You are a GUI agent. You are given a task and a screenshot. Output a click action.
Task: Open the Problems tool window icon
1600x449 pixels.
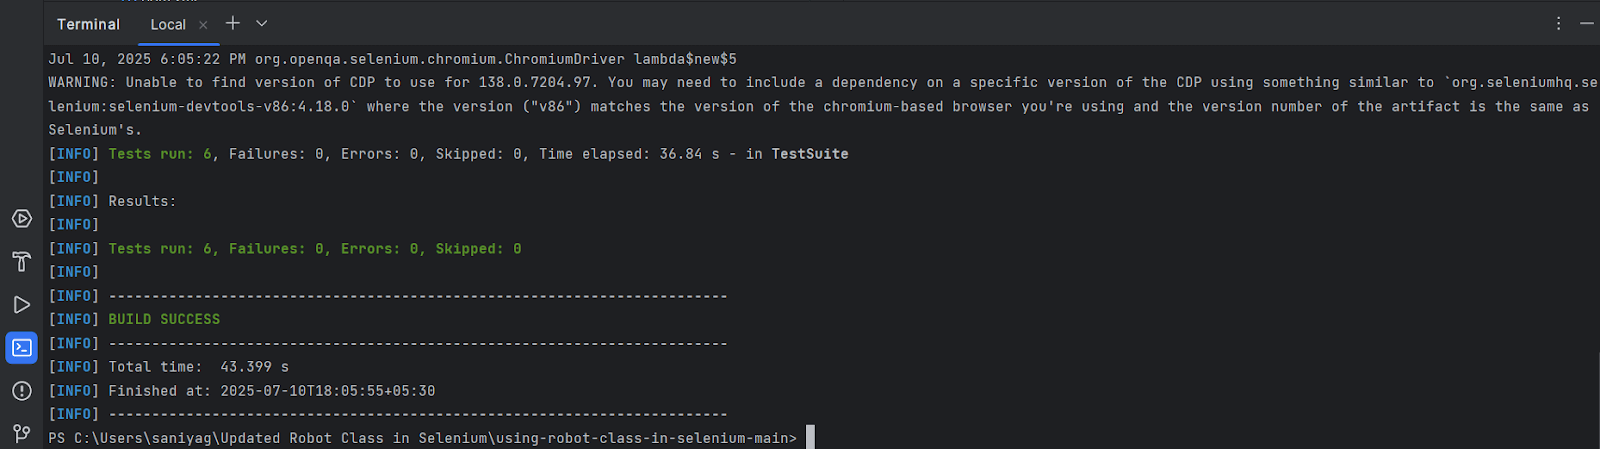(21, 391)
